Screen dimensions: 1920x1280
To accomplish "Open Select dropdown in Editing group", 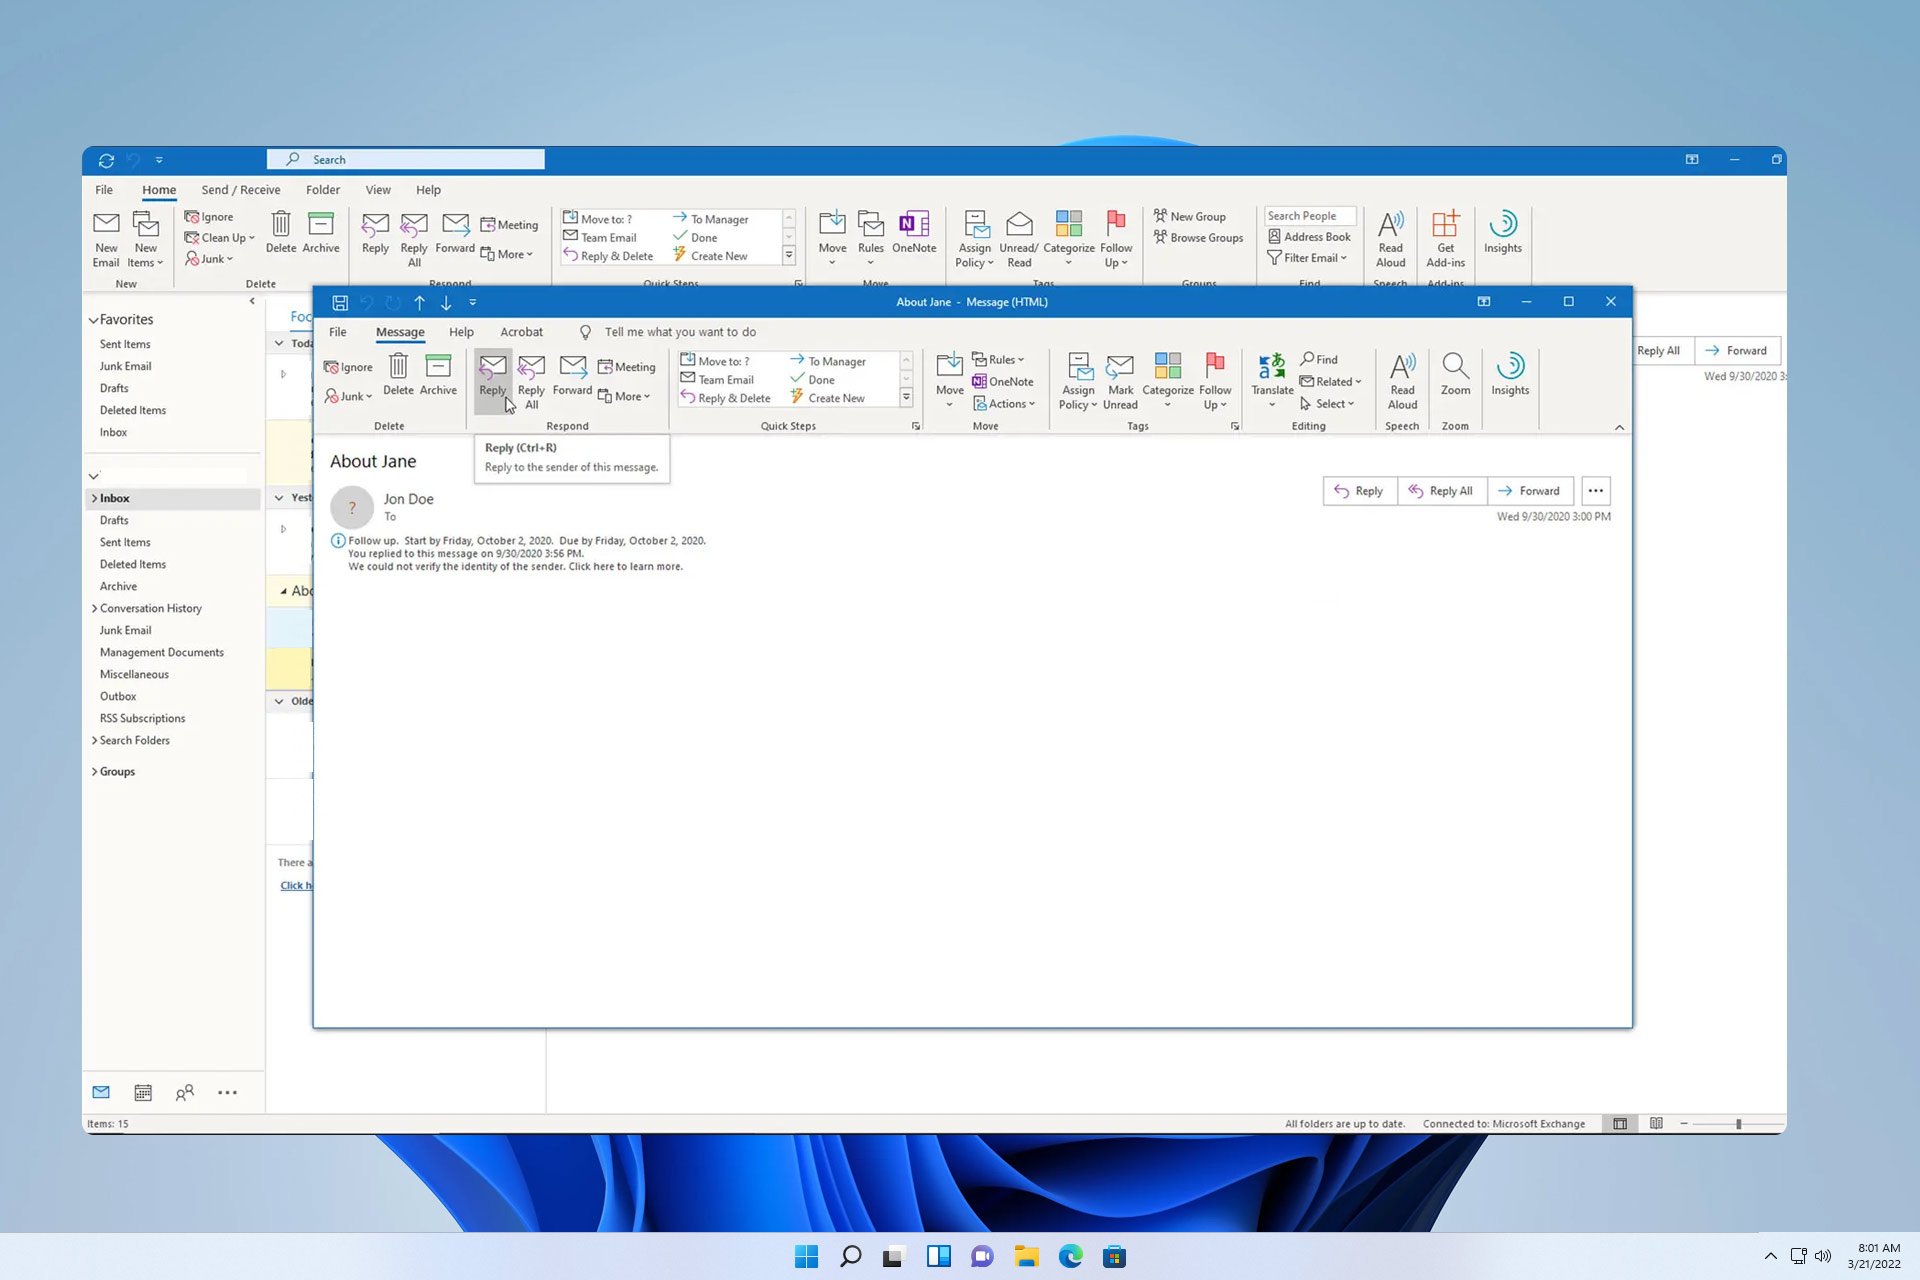I will [1327, 404].
